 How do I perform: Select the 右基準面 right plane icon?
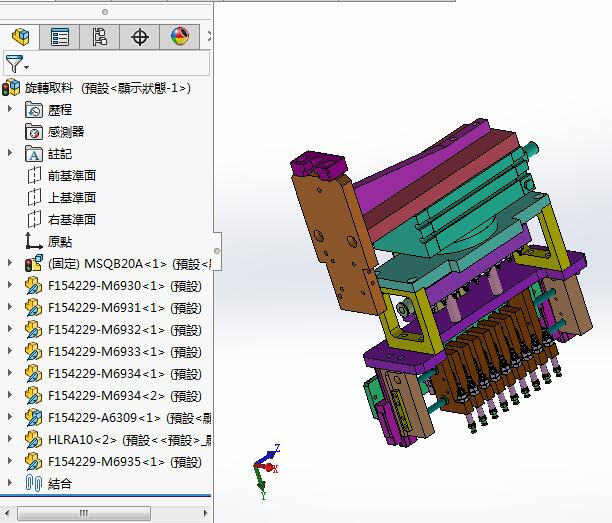pos(34,219)
